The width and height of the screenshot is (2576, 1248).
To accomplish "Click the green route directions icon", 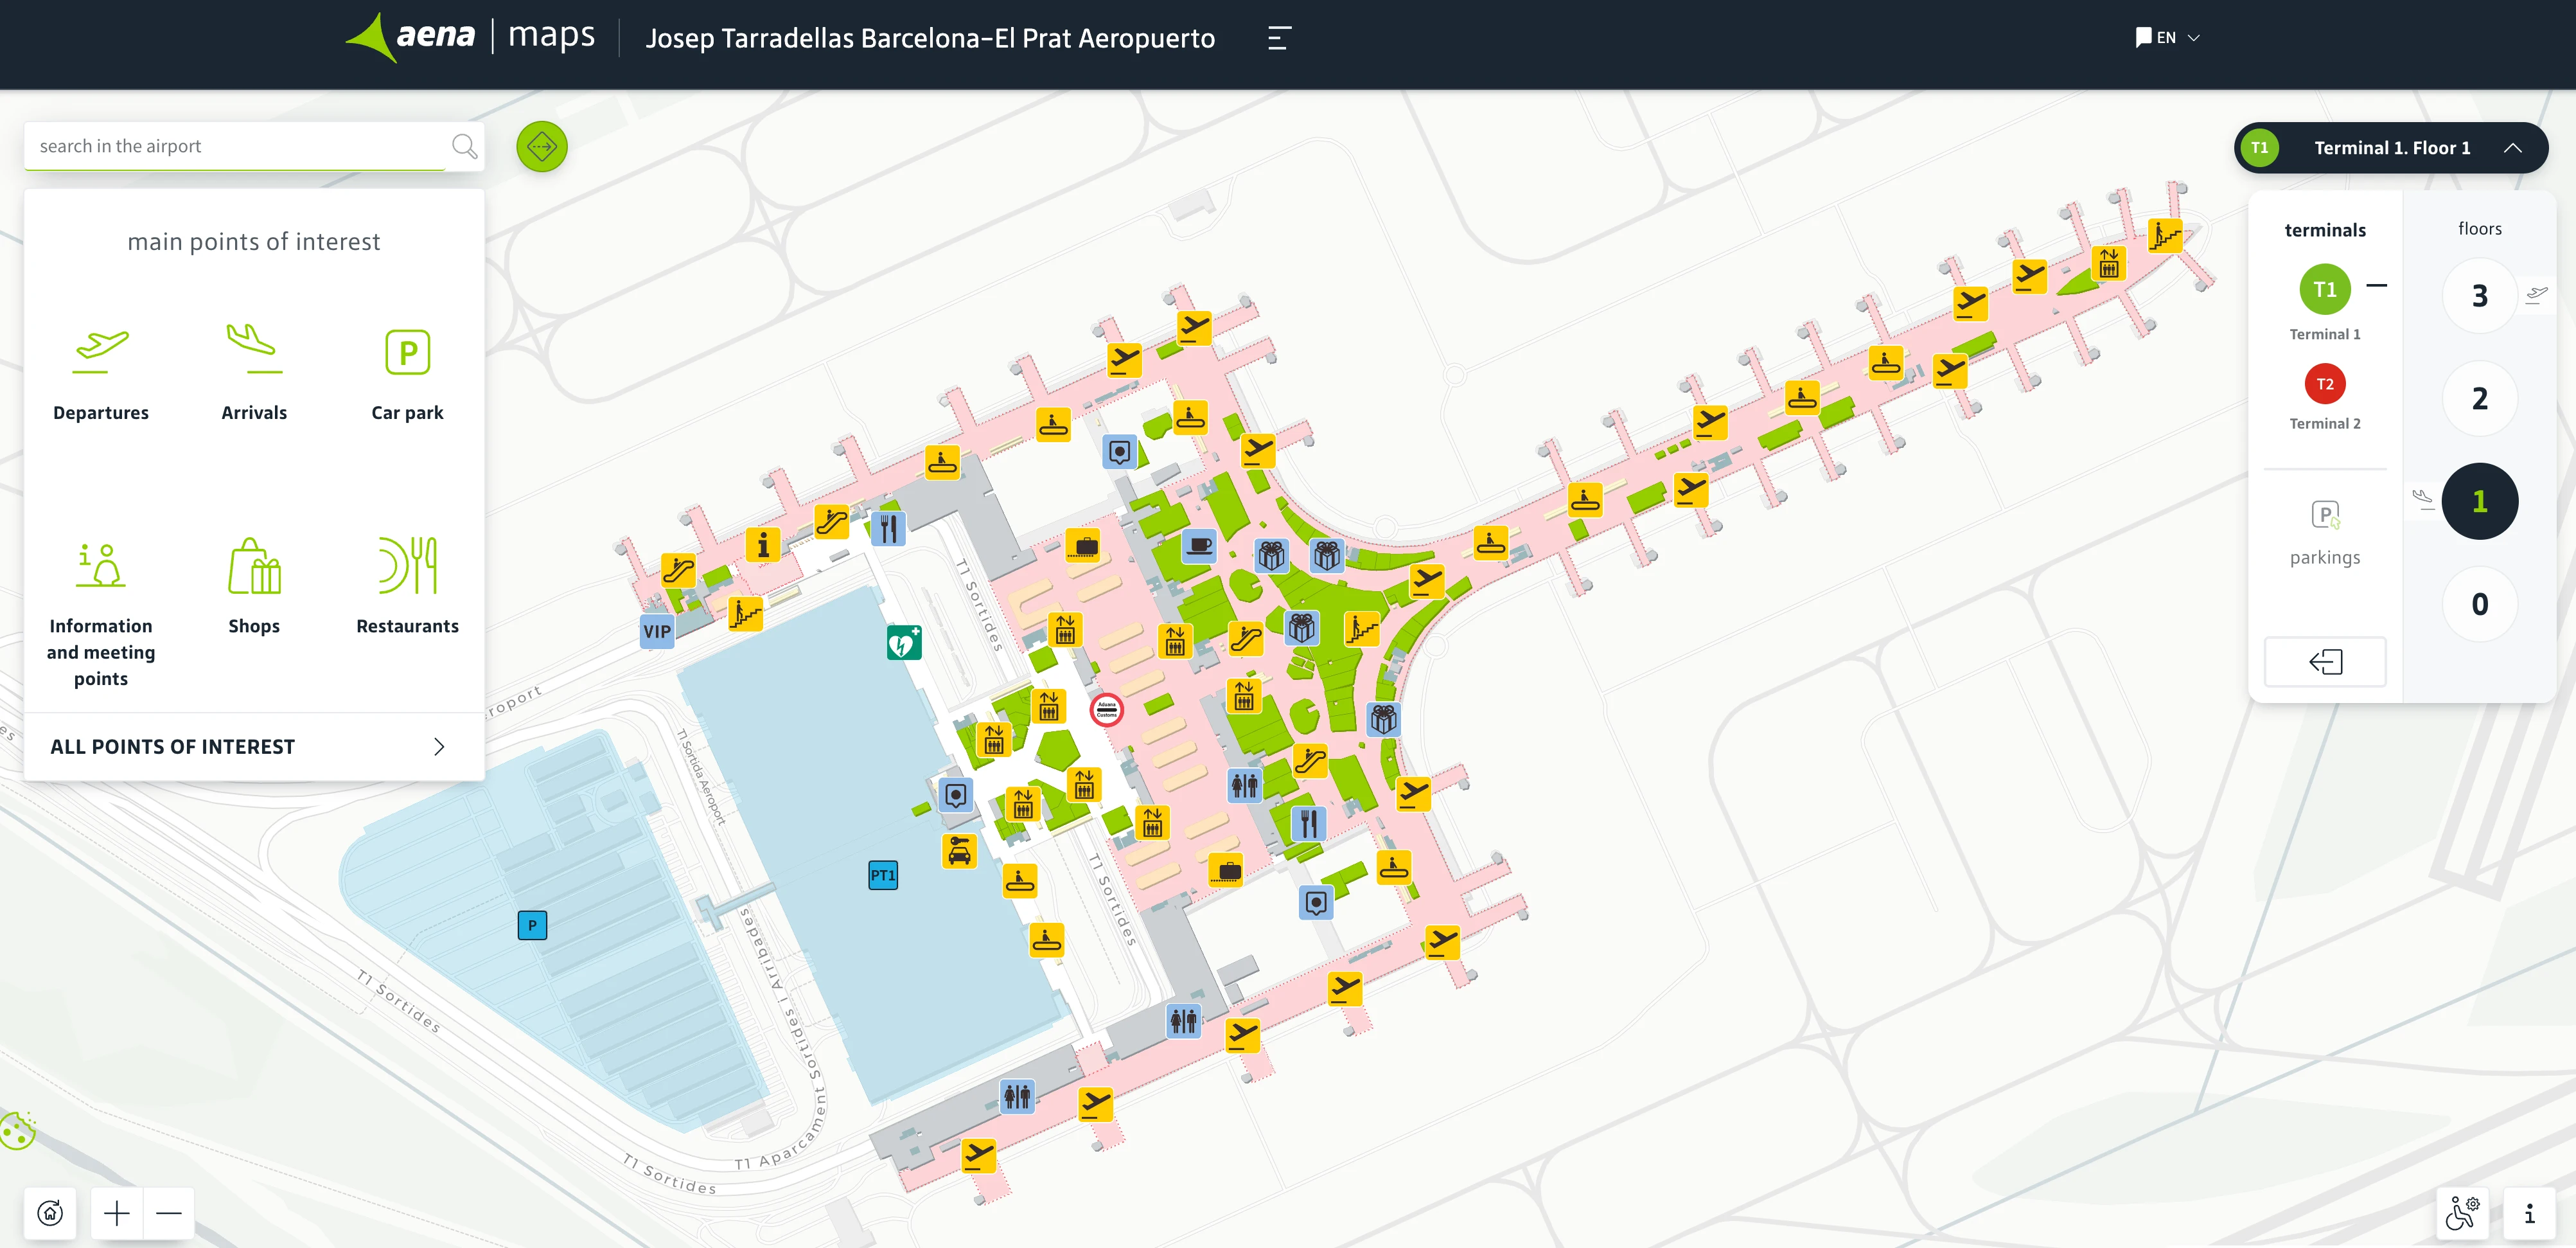I will click(x=541, y=147).
